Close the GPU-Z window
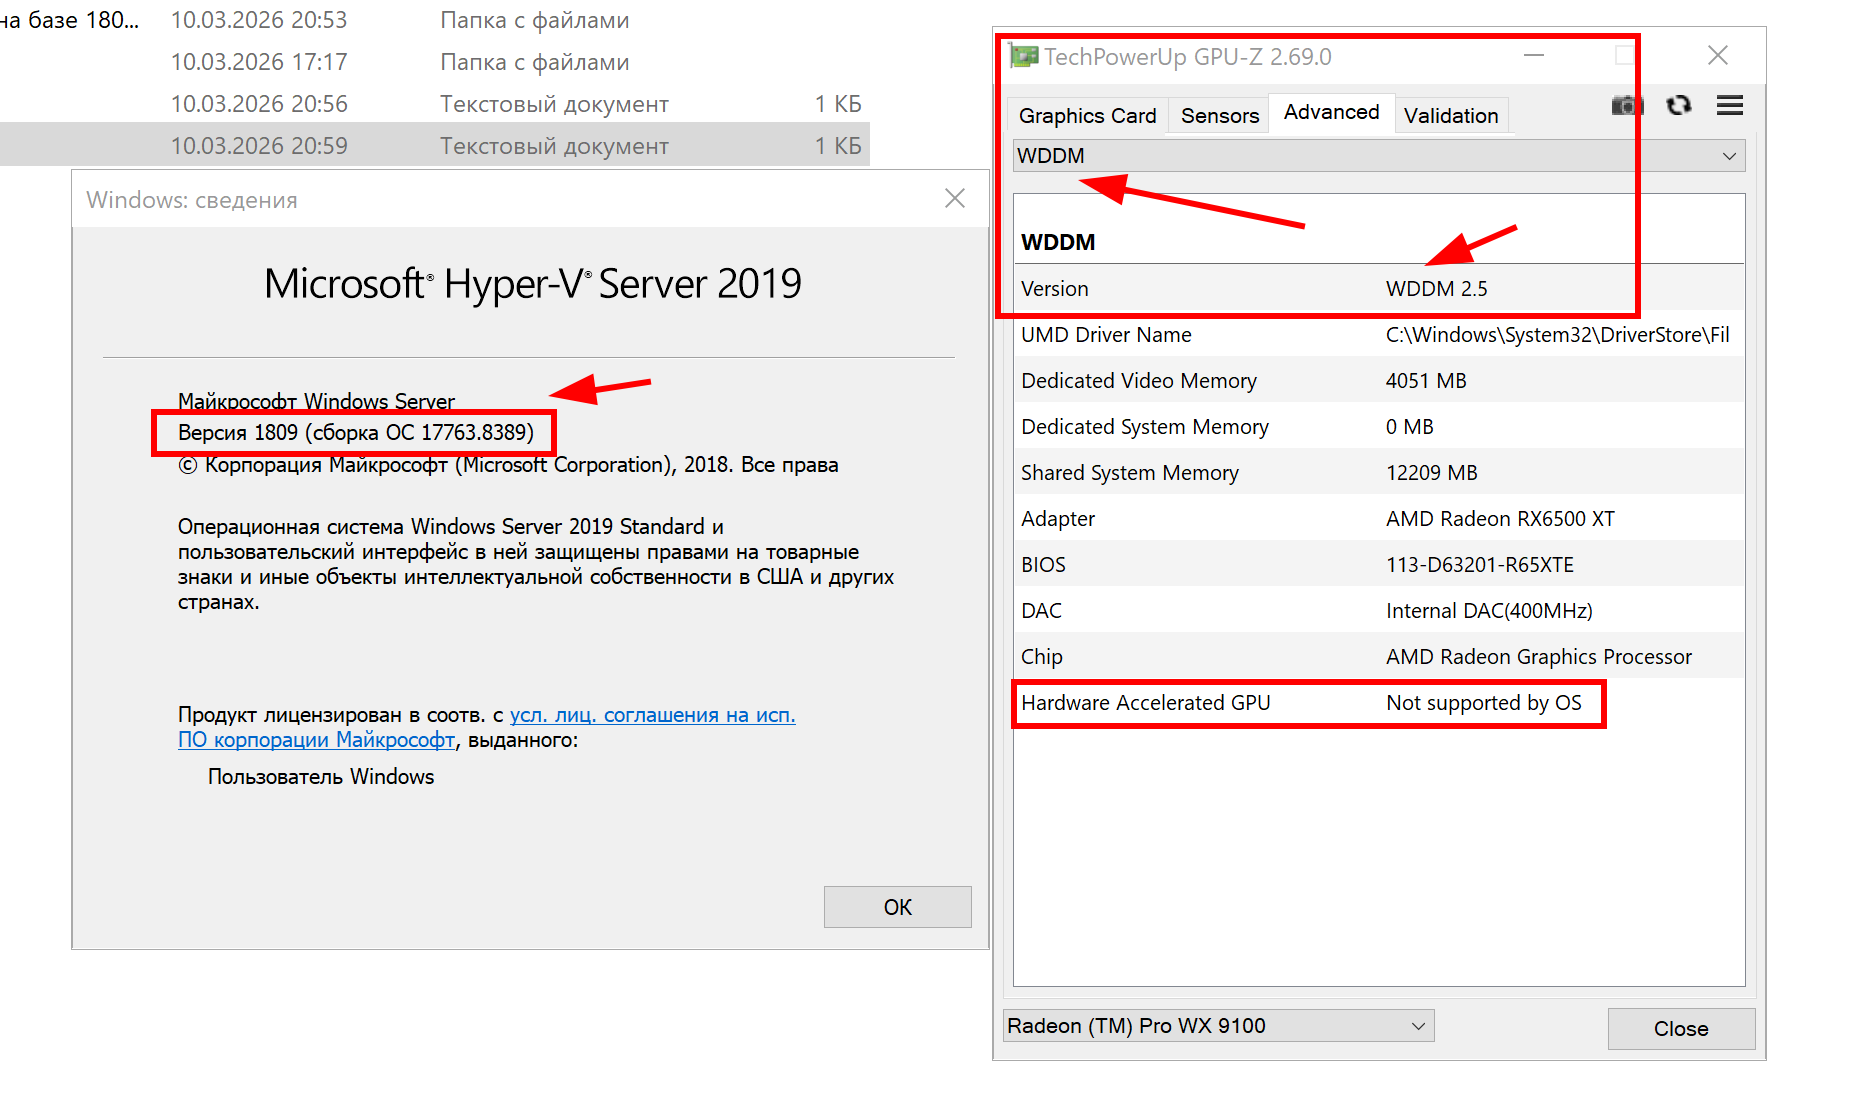The image size is (1850, 1098). (1717, 55)
